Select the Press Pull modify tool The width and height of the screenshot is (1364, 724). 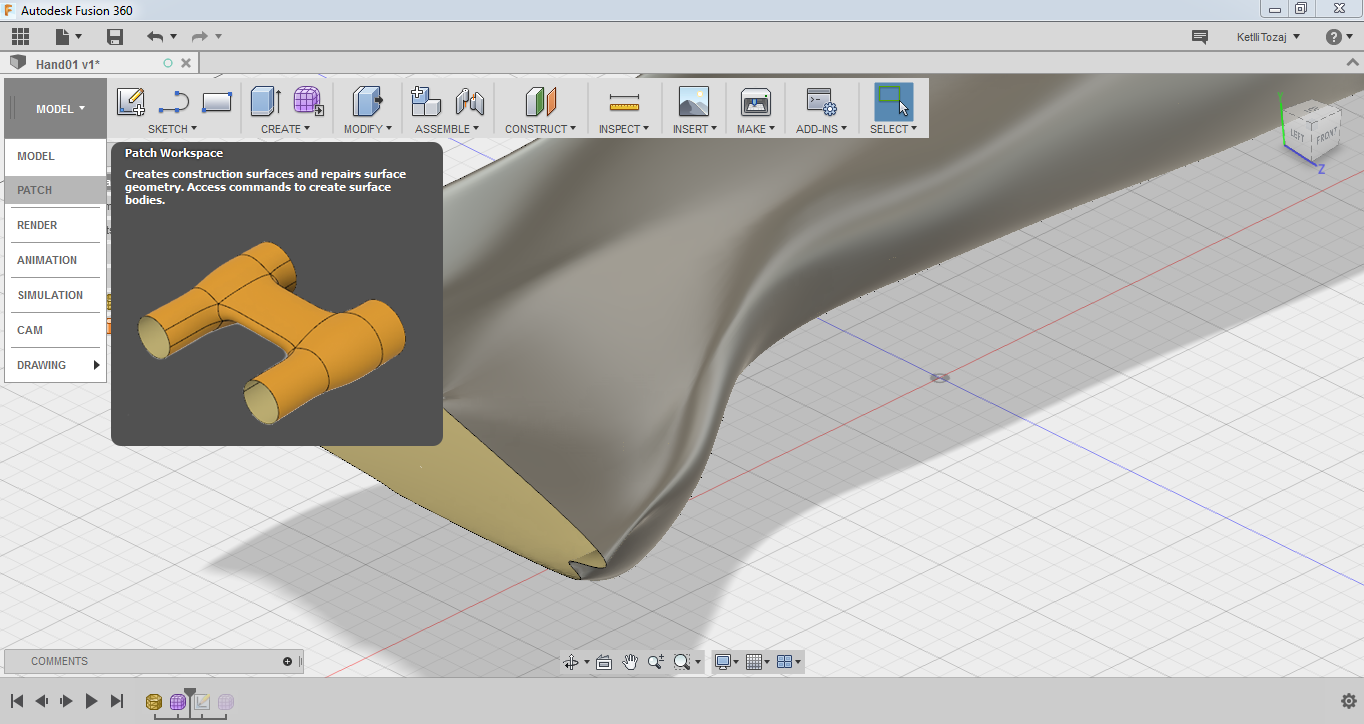click(x=368, y=102)
